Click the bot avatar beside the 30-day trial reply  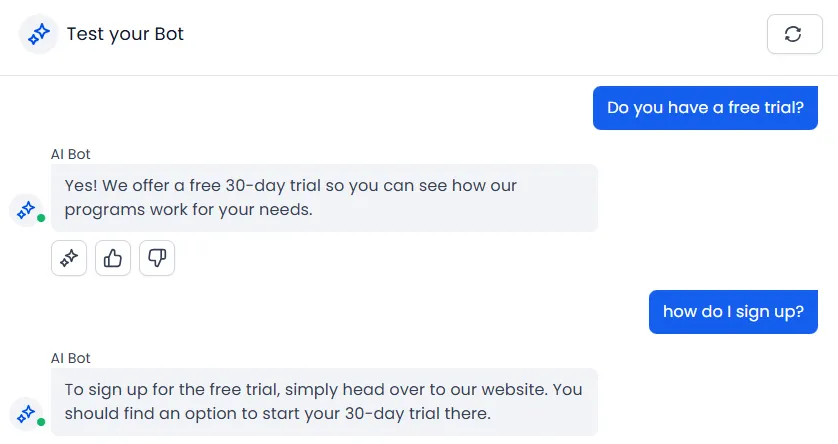(26, 210)
